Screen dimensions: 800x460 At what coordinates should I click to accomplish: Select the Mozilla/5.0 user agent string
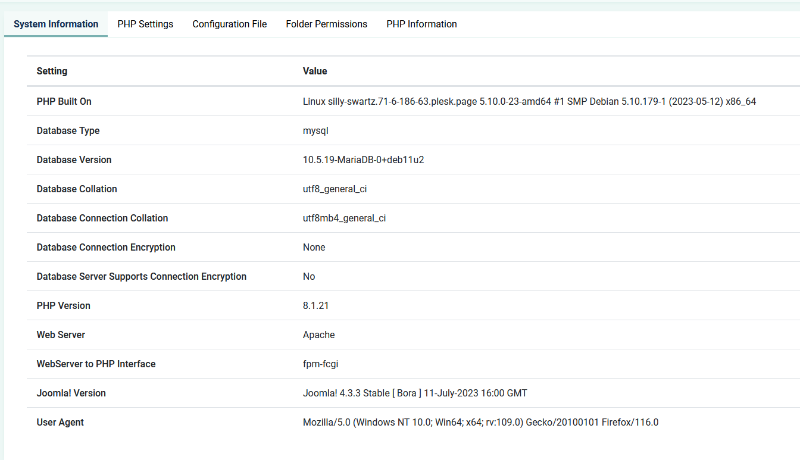481,422
